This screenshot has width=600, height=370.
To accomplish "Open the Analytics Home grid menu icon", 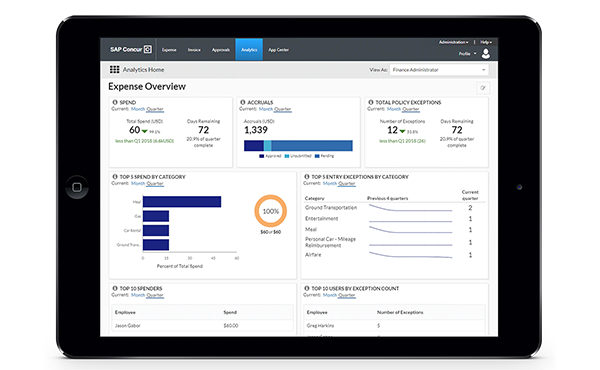I will tap(114, 69).
